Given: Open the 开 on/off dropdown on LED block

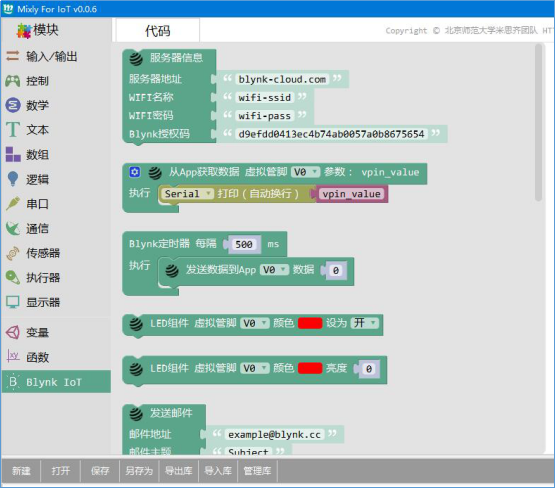Looking at the screenshot, I should pos(365,323).
